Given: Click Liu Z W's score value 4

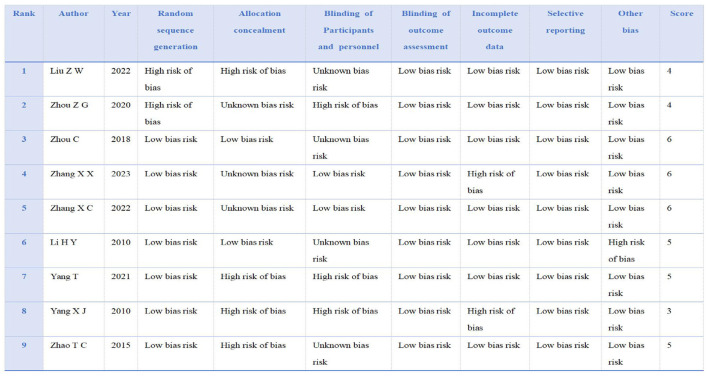Looking at the screenshot, I should [x=669, y=71].
